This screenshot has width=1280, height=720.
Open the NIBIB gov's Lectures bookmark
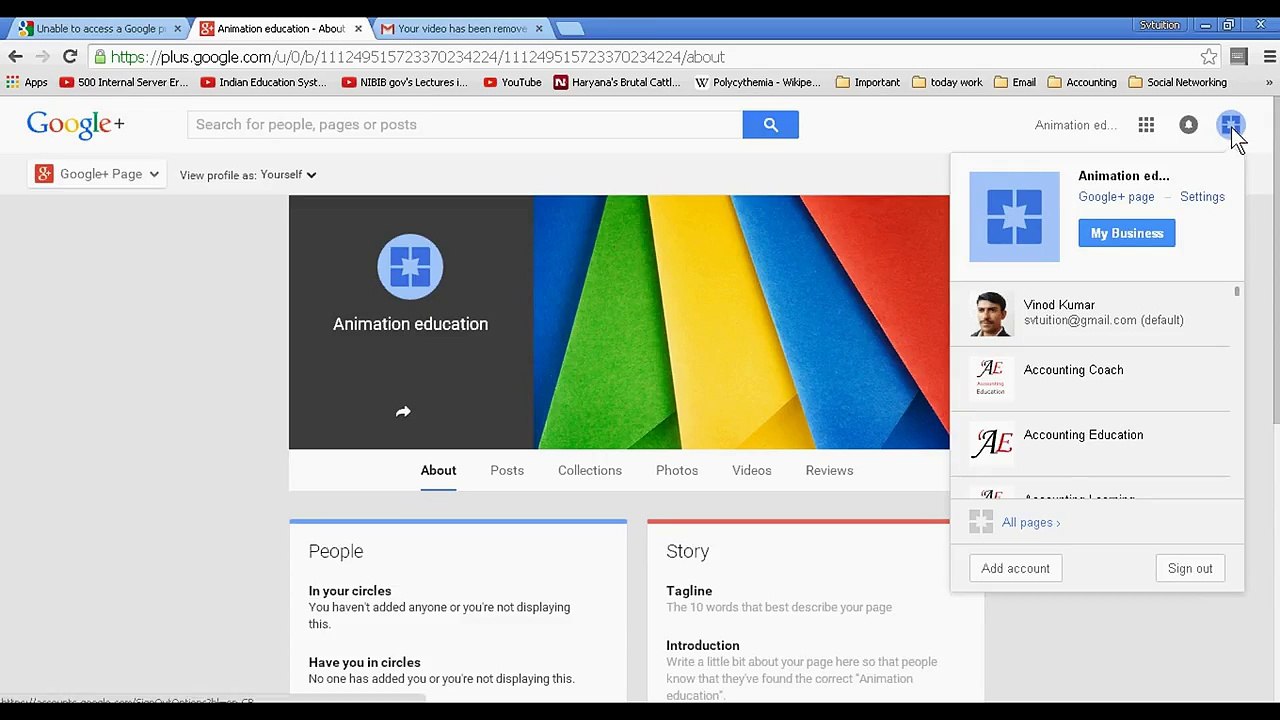pyautogui.click(x=405, y=82)
